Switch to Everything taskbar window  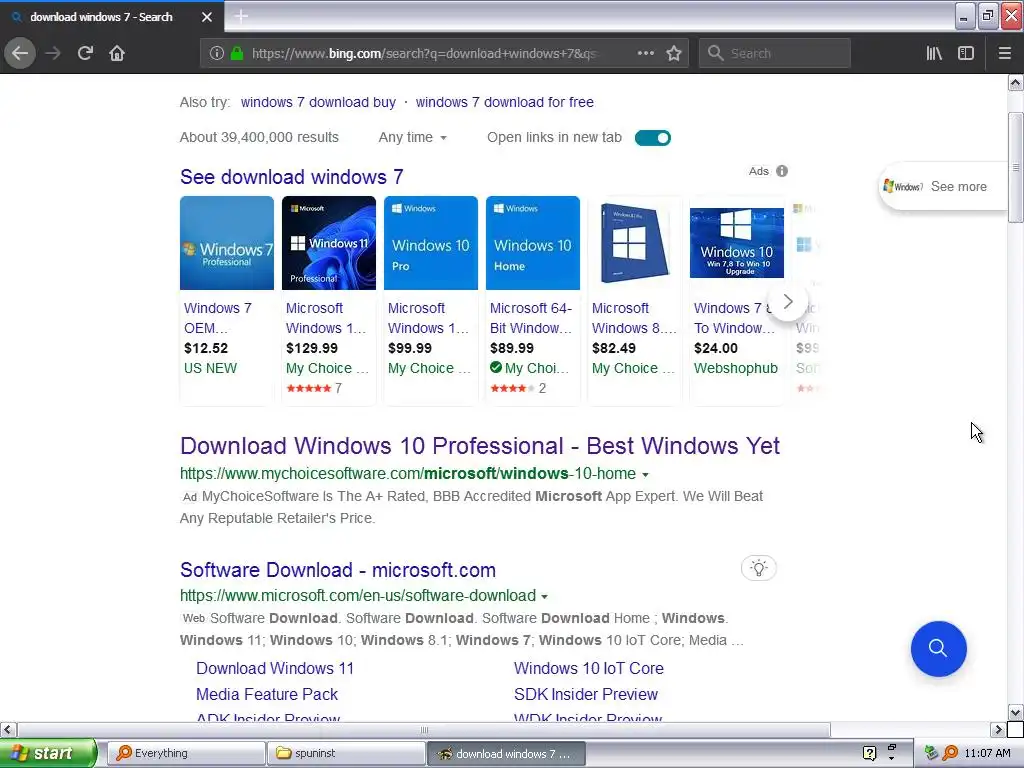185,753
